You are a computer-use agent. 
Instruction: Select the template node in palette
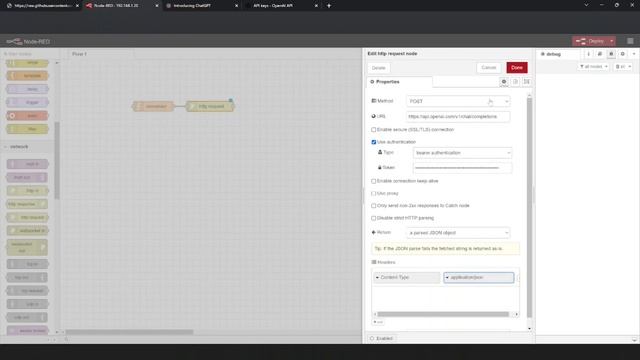pos(27,76)
